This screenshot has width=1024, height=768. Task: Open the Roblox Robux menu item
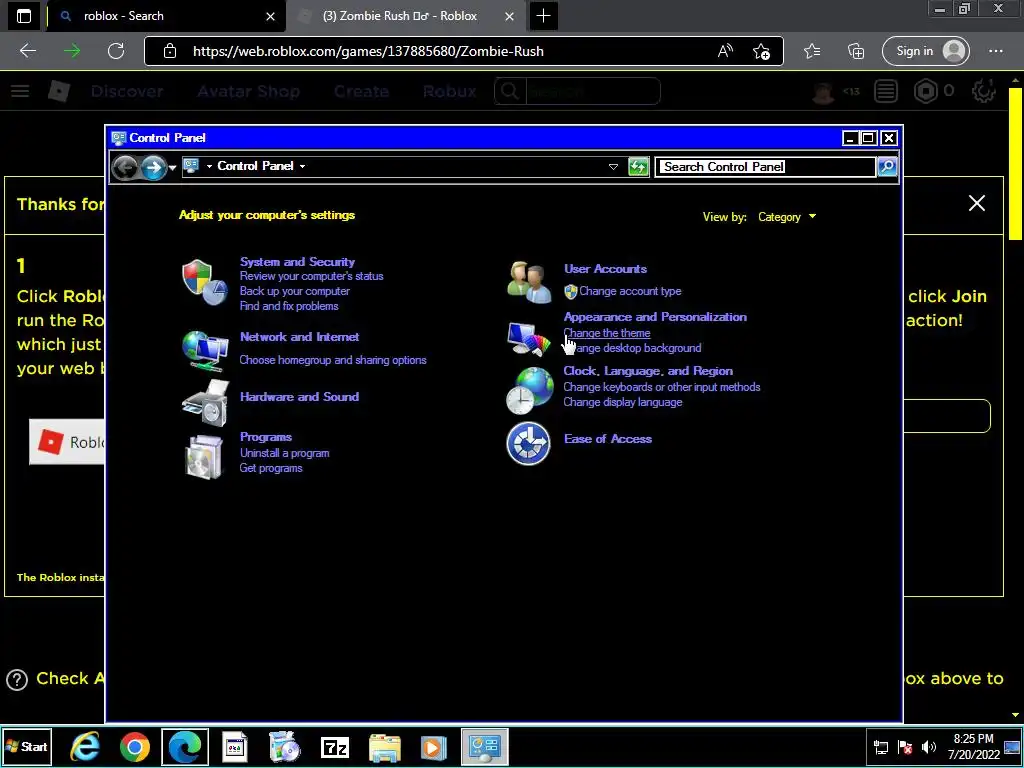pyautogui.click(x=449, y=91)
